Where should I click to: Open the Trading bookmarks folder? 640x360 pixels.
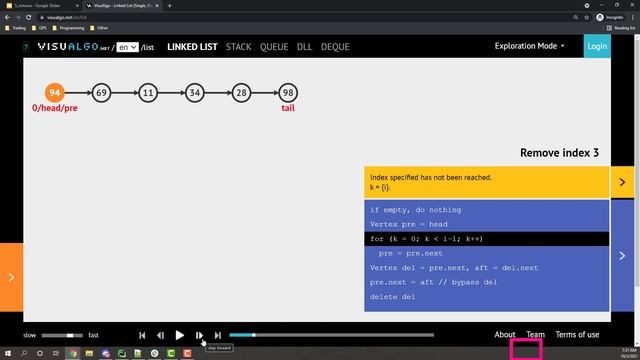tap(16, 28)
